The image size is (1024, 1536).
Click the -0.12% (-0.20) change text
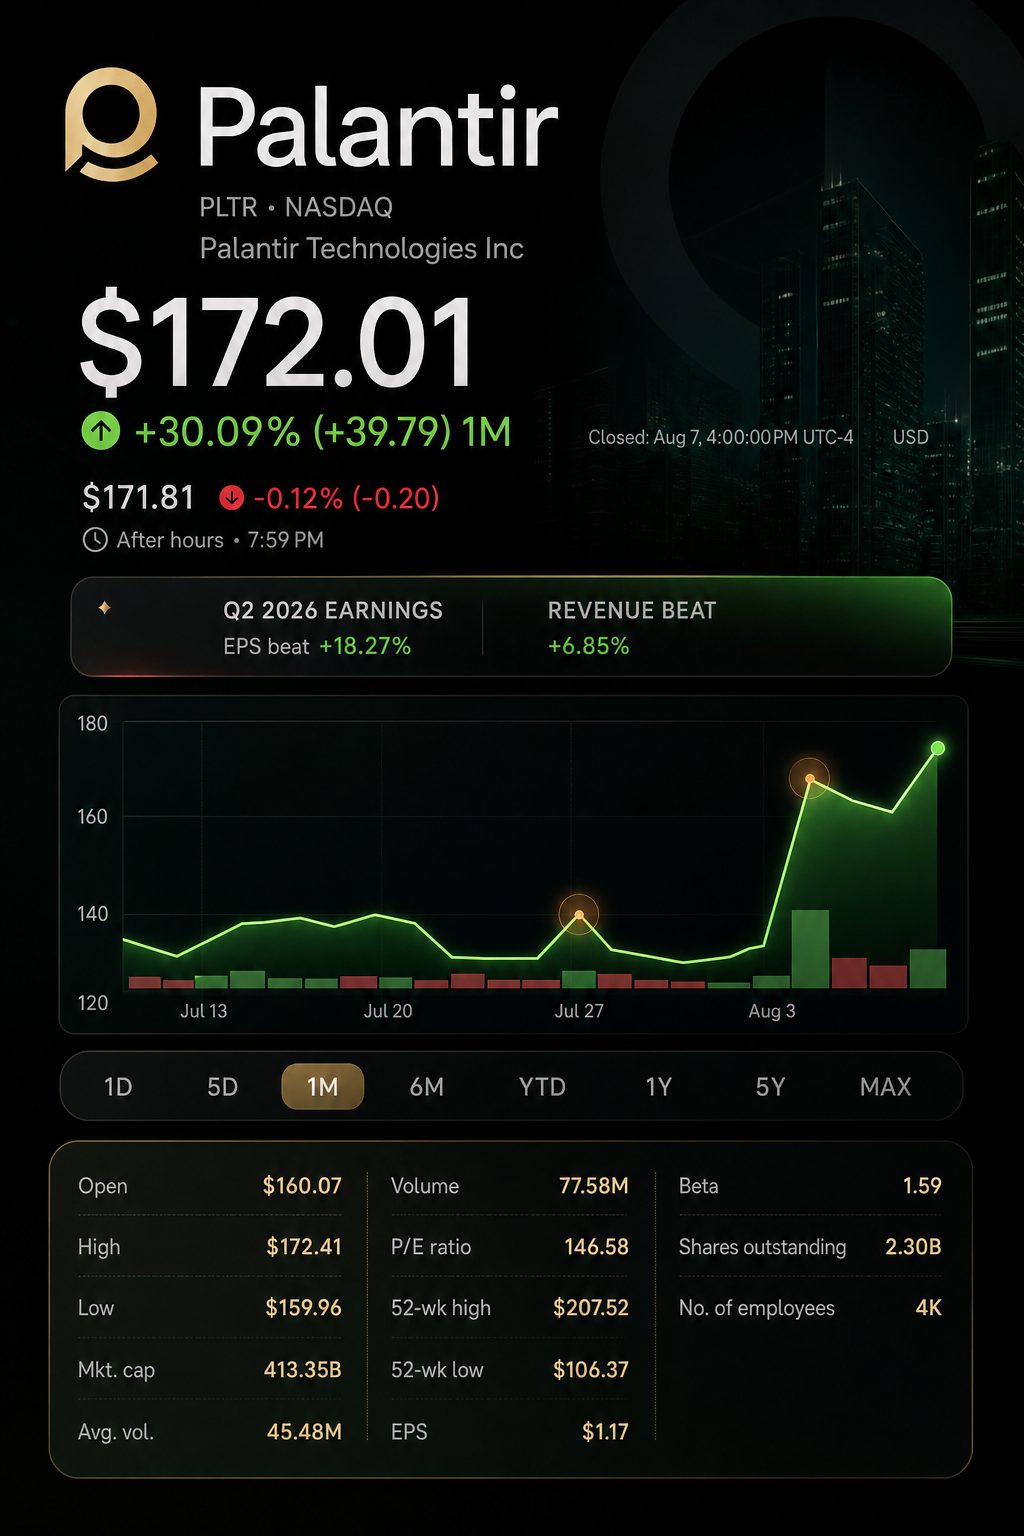pos(346,497)
